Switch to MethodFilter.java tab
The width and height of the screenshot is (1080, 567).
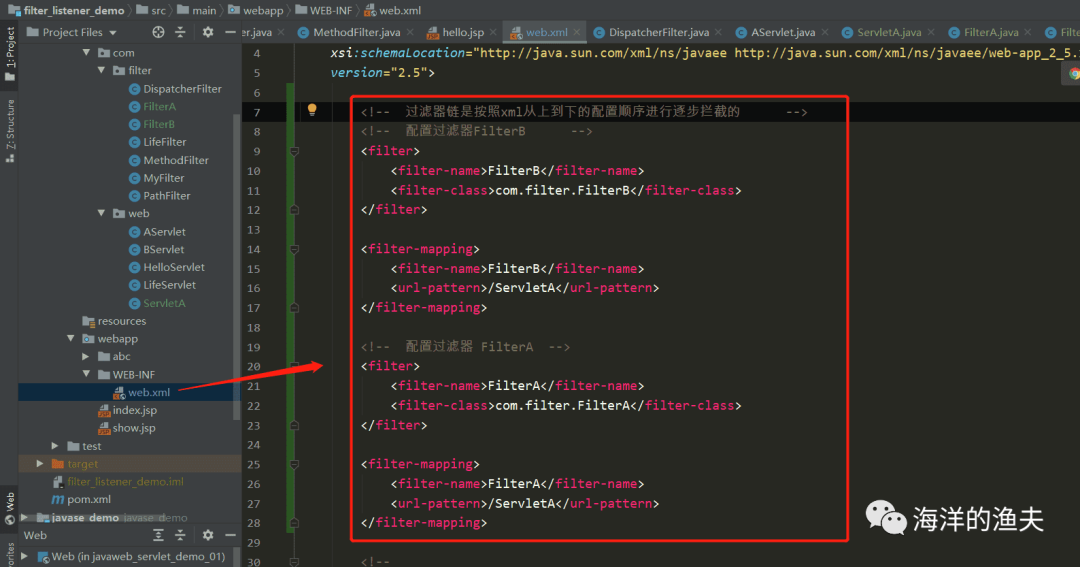coord(349,32)
